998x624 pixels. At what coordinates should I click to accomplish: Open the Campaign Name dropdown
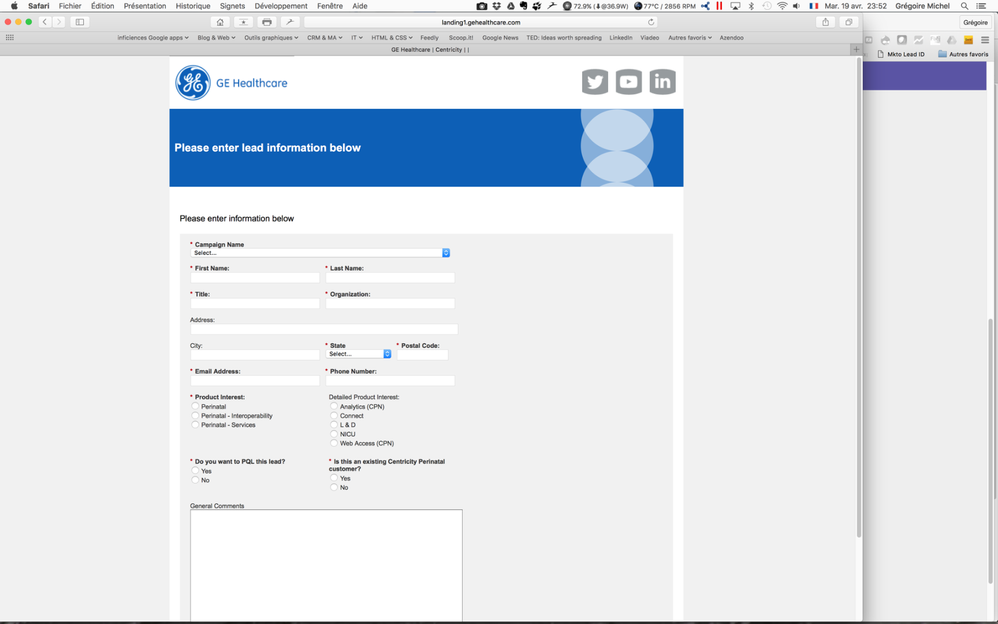320,253
